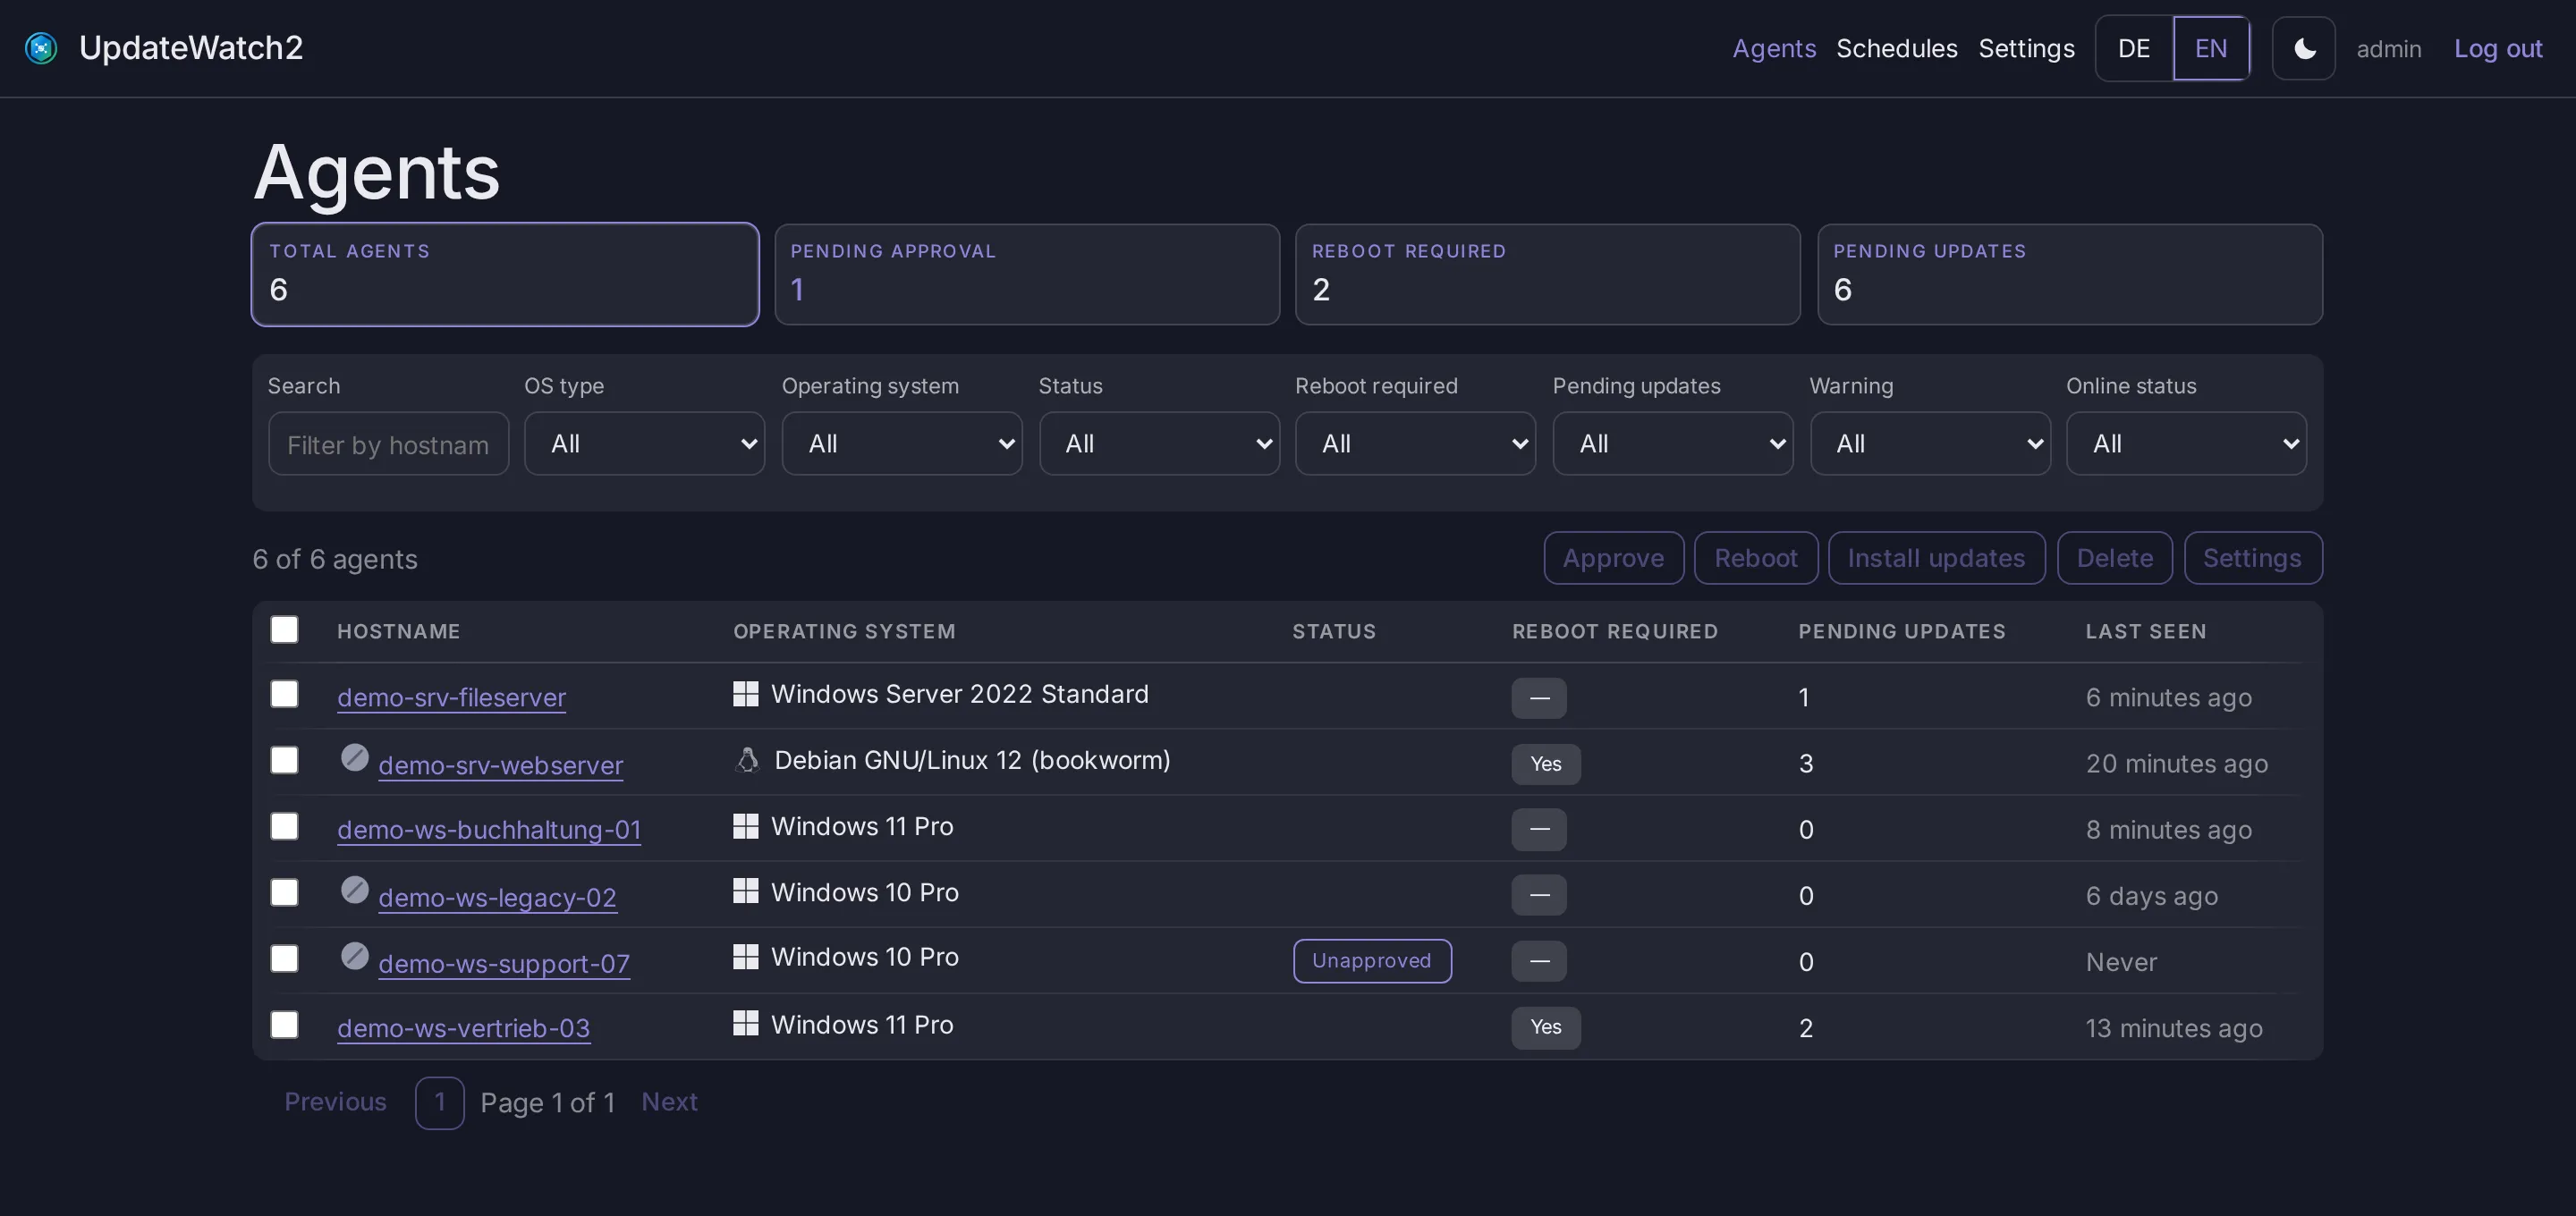Click the Unapproved status badge
Screen dimensions: 2576x1216
pyautogui.click(x=1372, y=960)
